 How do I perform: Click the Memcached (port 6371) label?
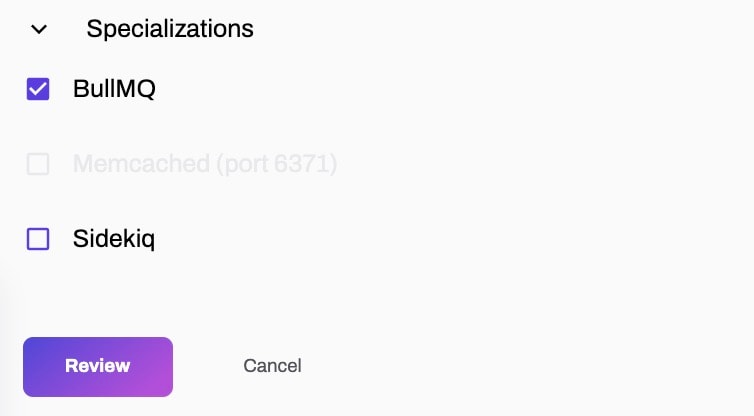click(205, 164)
